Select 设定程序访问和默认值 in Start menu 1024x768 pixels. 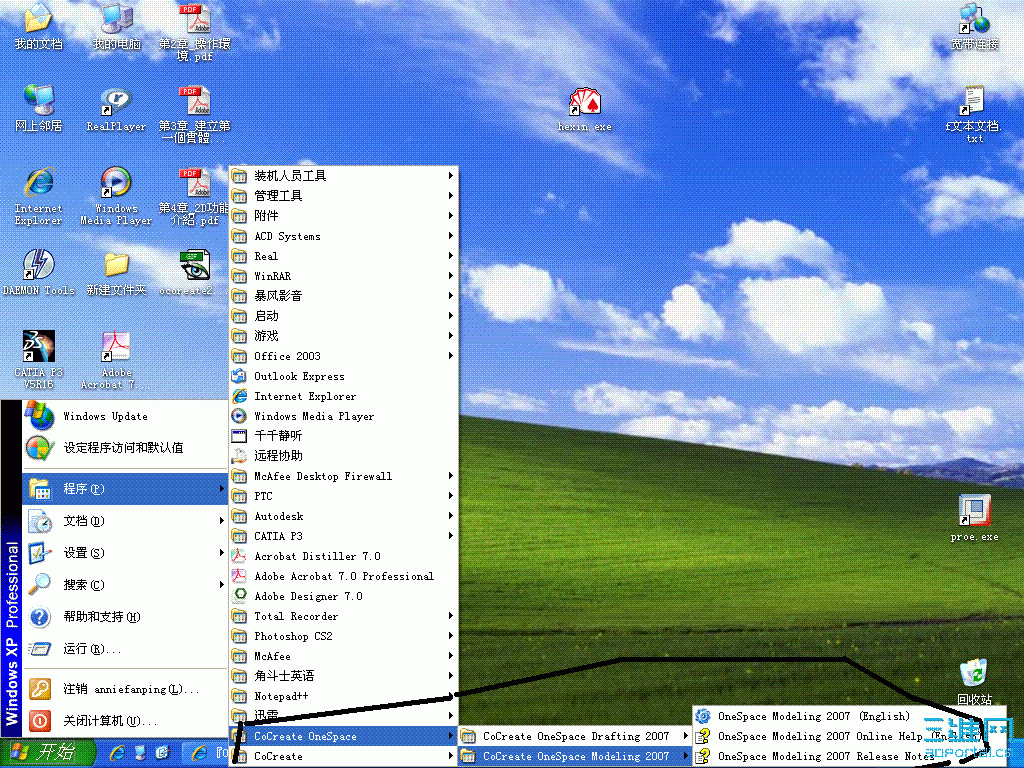click(125, 447)
